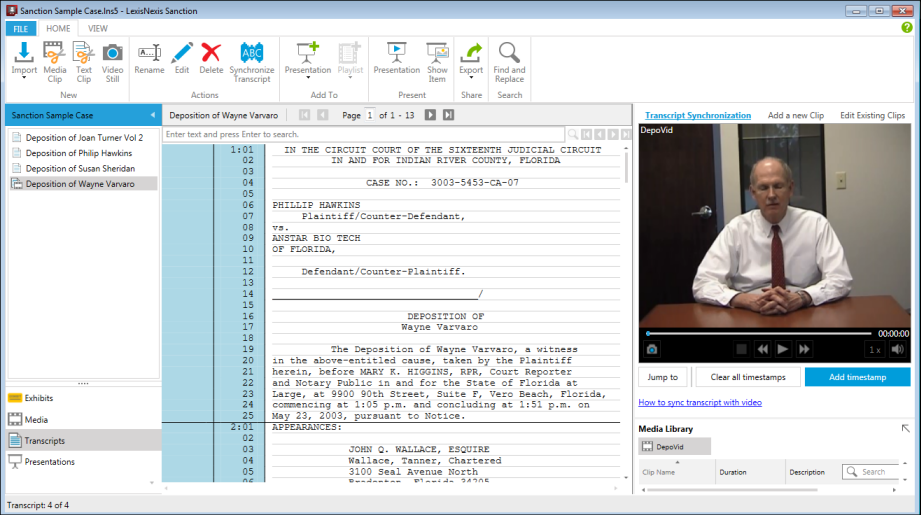Sort by Duration column header
Image resolution: width=921 pixels, height=515 pixels.
pos(750,472)
